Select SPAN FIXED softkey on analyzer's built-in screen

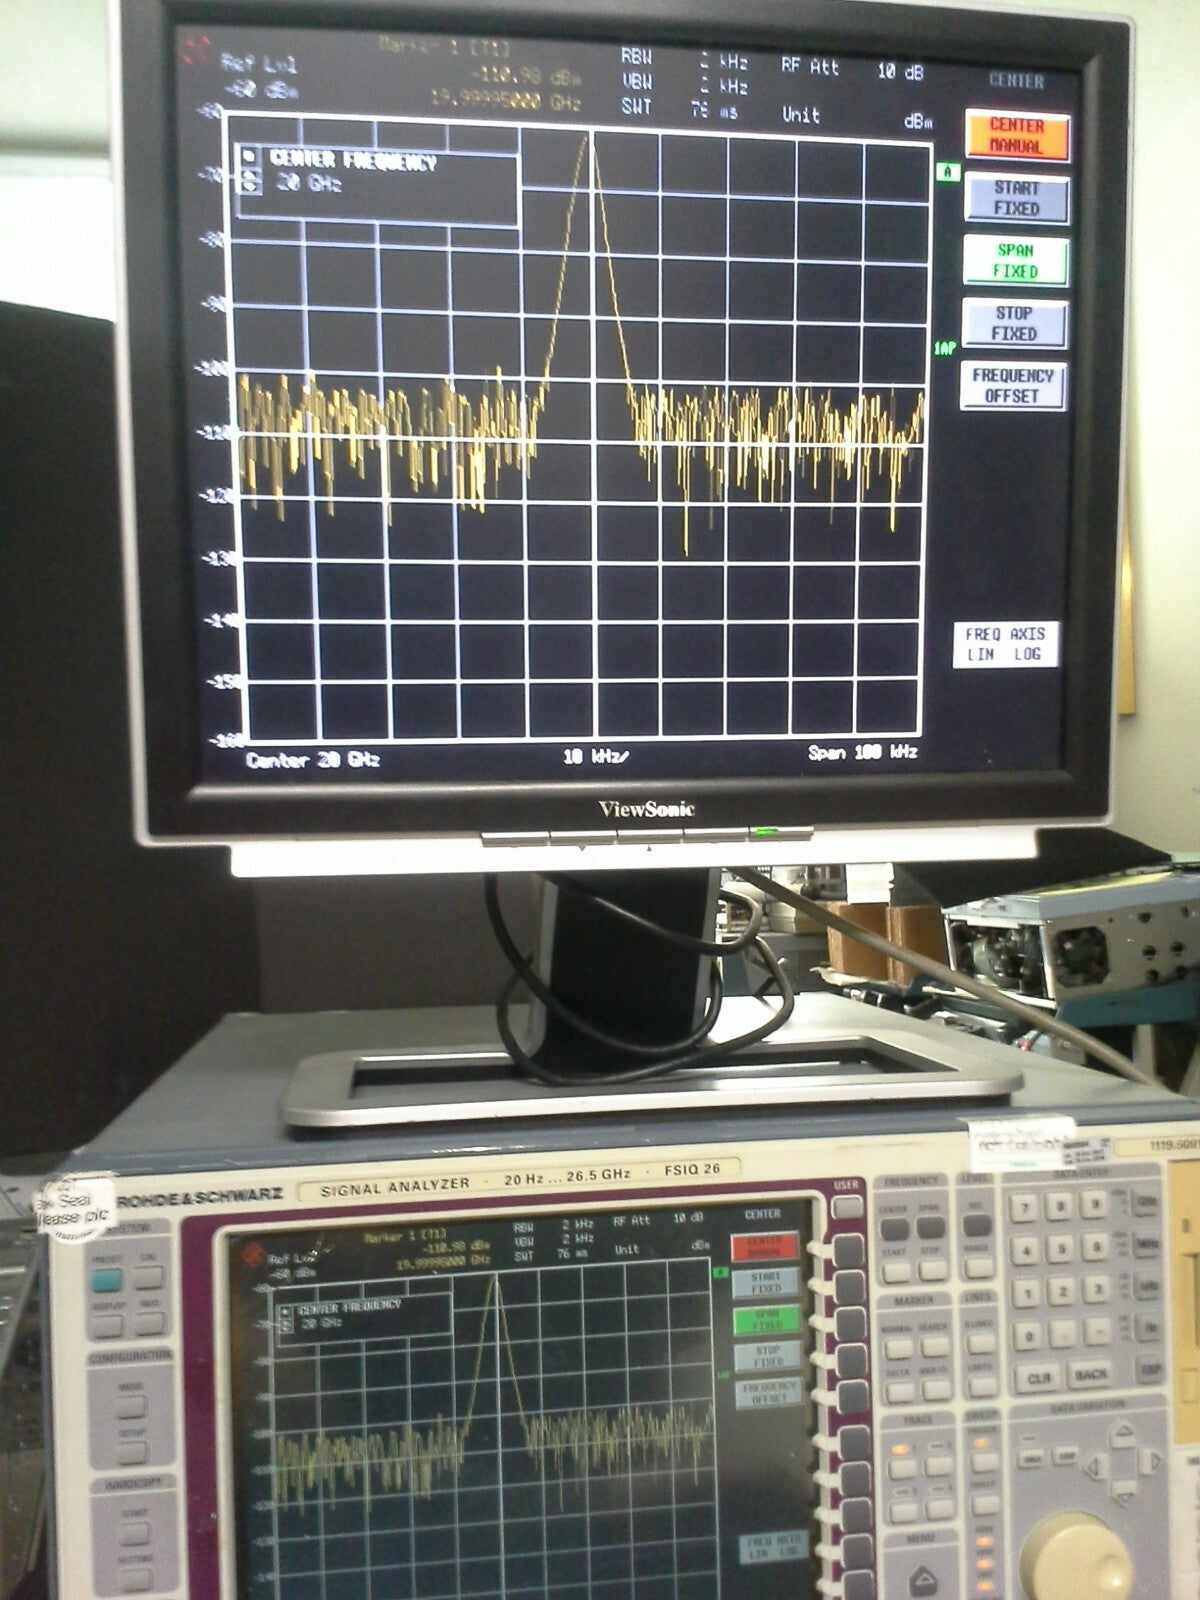768,1320
